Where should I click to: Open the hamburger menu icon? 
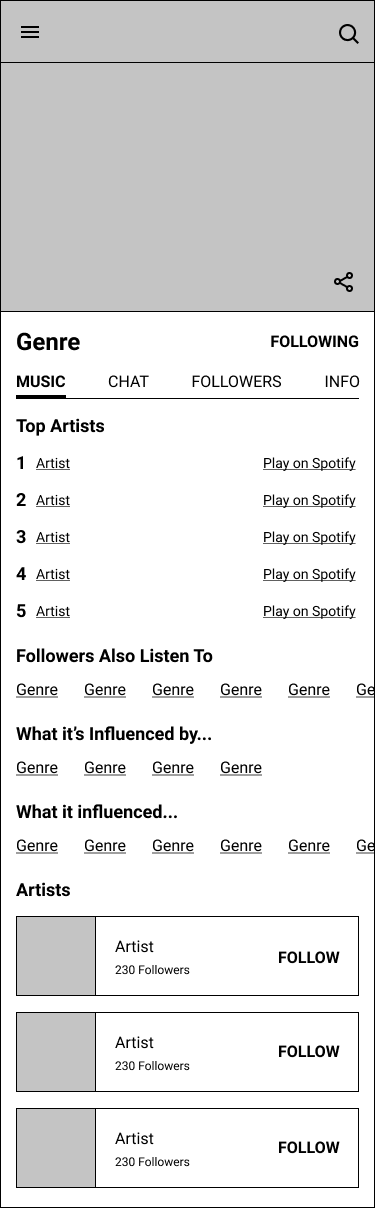click(30, 32)
